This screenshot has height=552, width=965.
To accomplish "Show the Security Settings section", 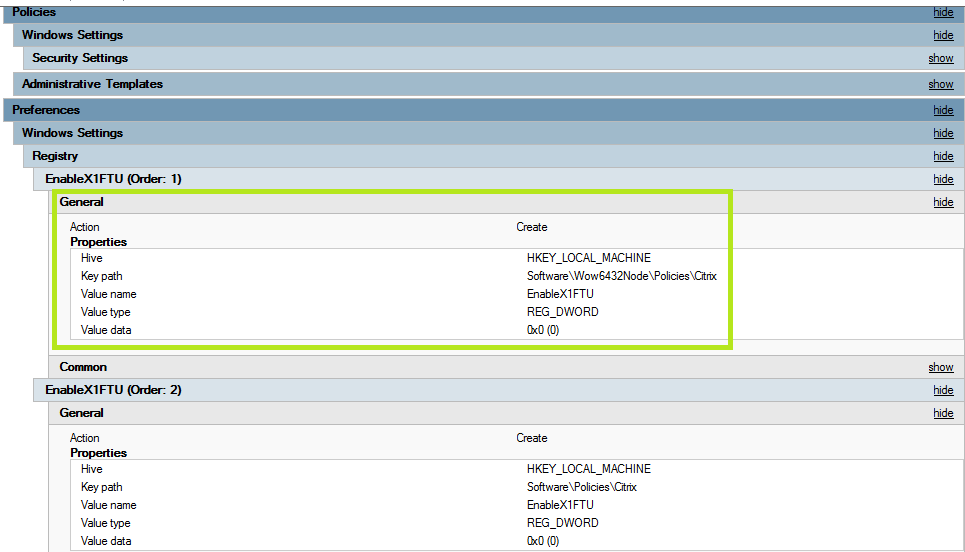I will coord(940,58).
